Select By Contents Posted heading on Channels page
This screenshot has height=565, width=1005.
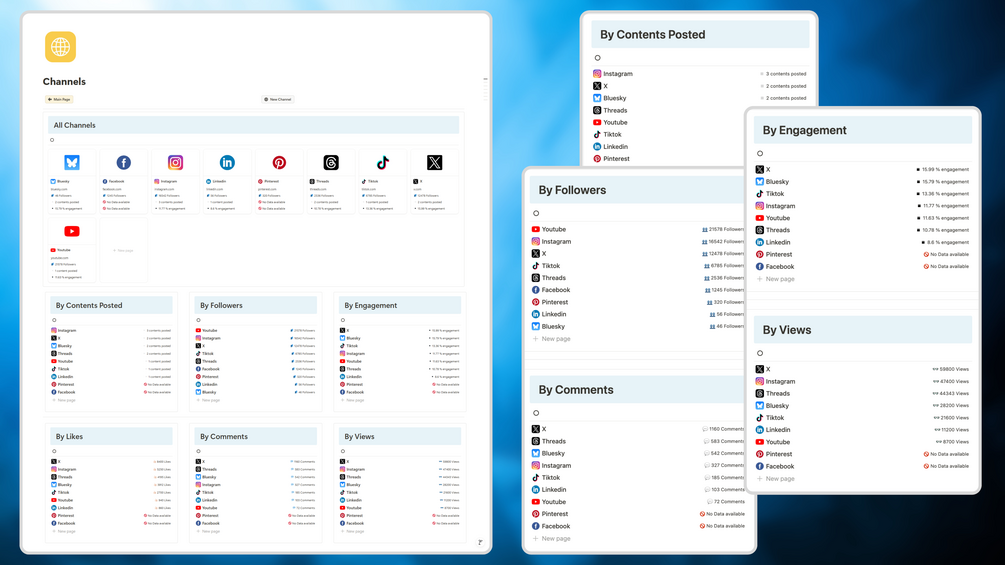click(x=89, y=306)
